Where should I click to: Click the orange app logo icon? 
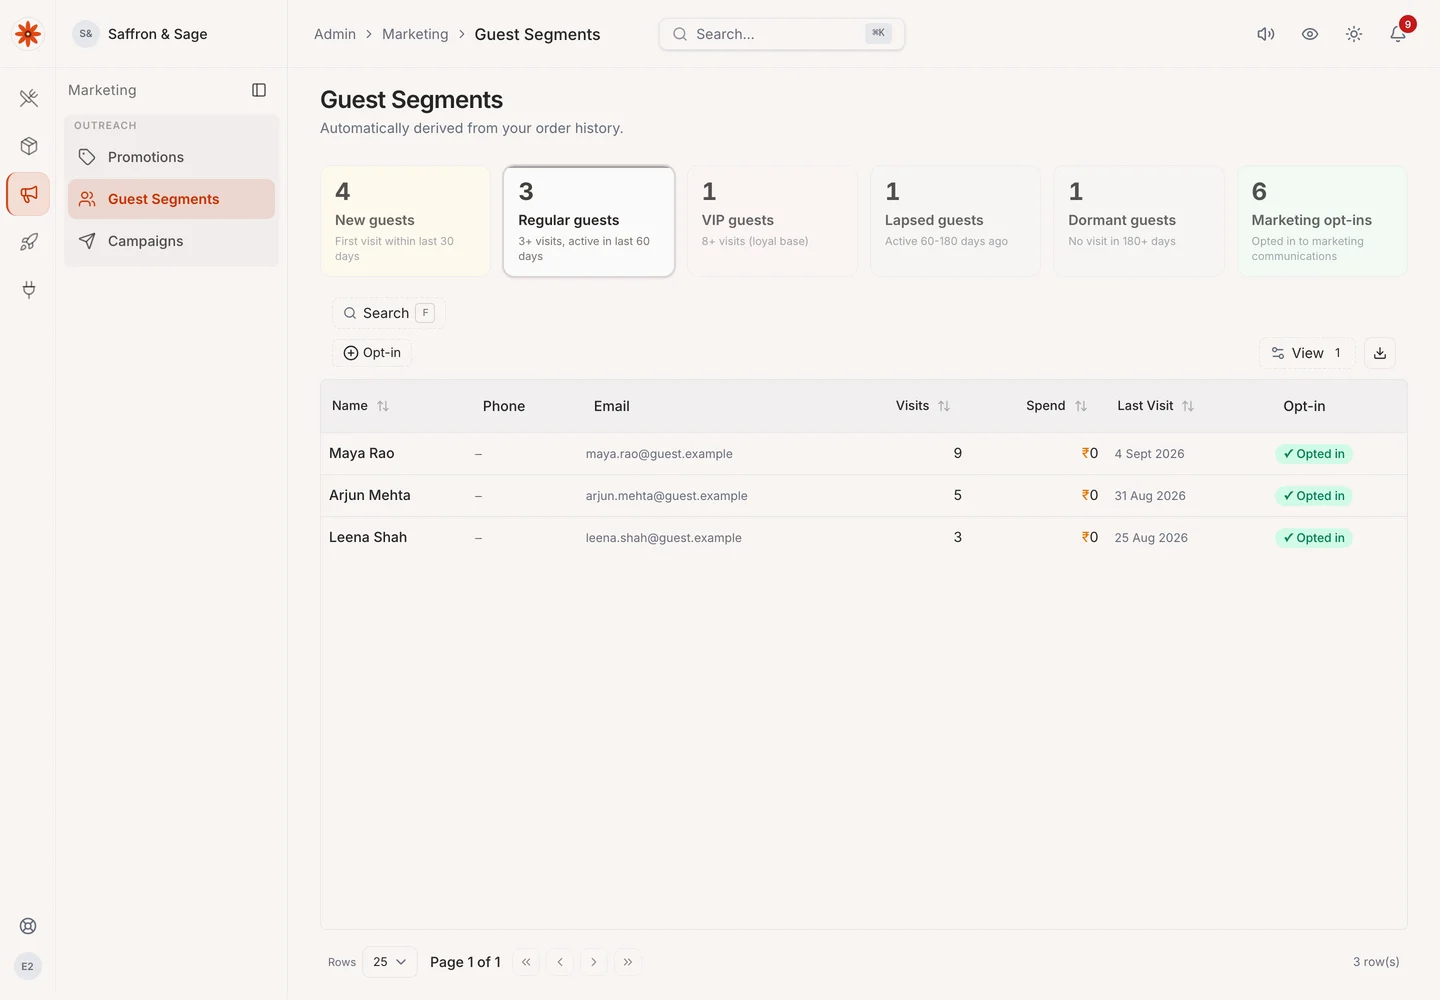(28, 34)
